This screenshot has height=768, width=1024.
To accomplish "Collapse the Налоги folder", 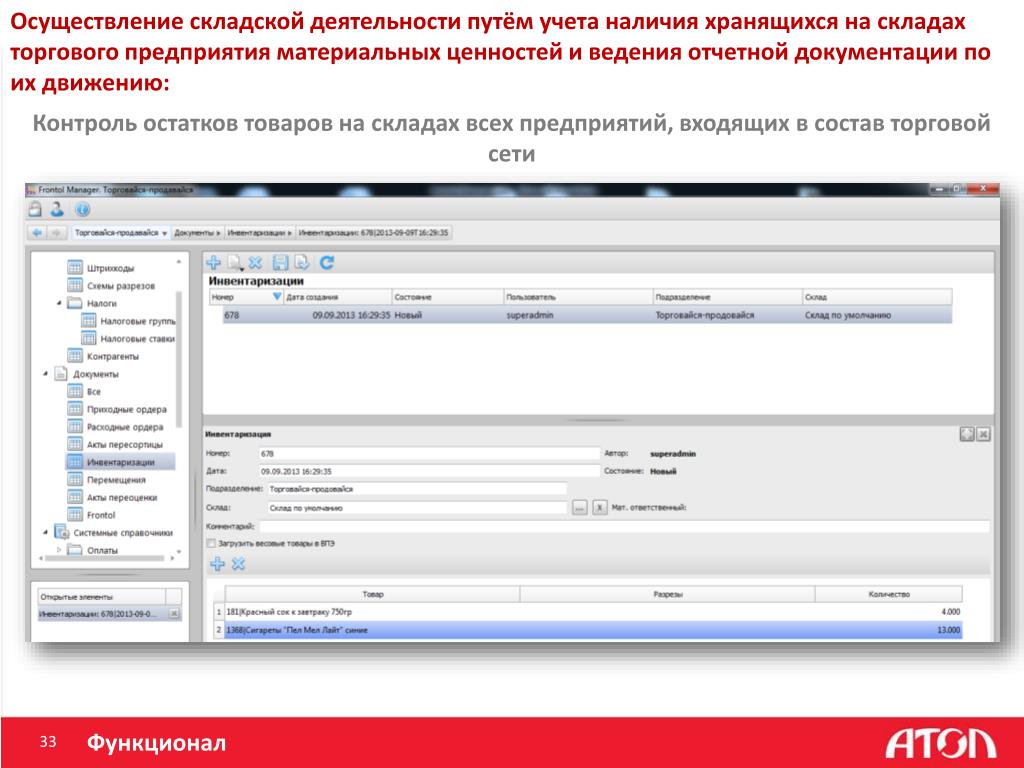I will coord(59,303).
